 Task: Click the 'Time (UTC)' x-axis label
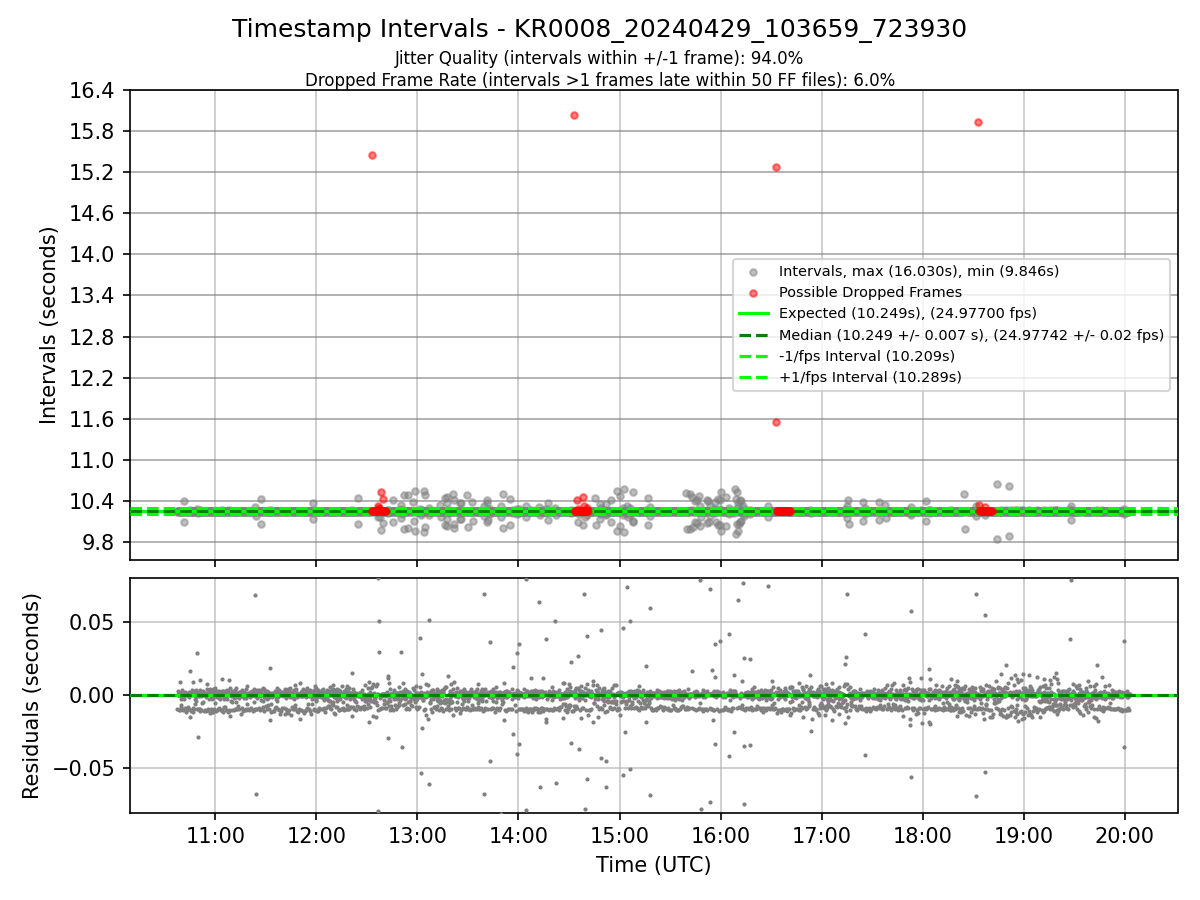[653, 865]
